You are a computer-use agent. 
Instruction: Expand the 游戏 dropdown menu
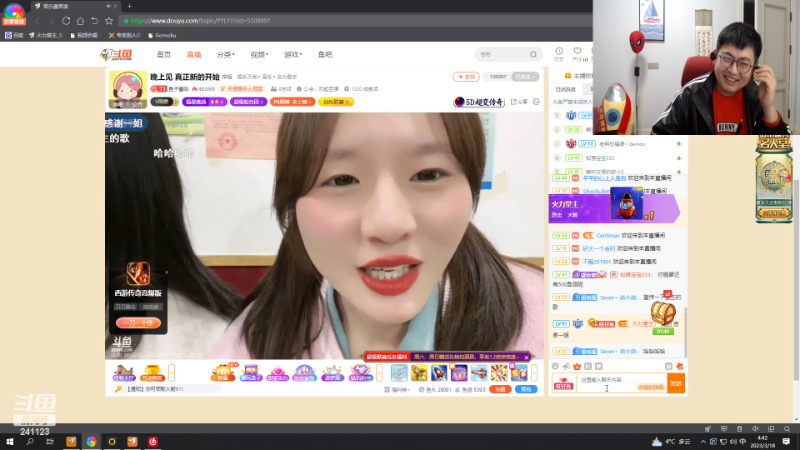[293, 55]
